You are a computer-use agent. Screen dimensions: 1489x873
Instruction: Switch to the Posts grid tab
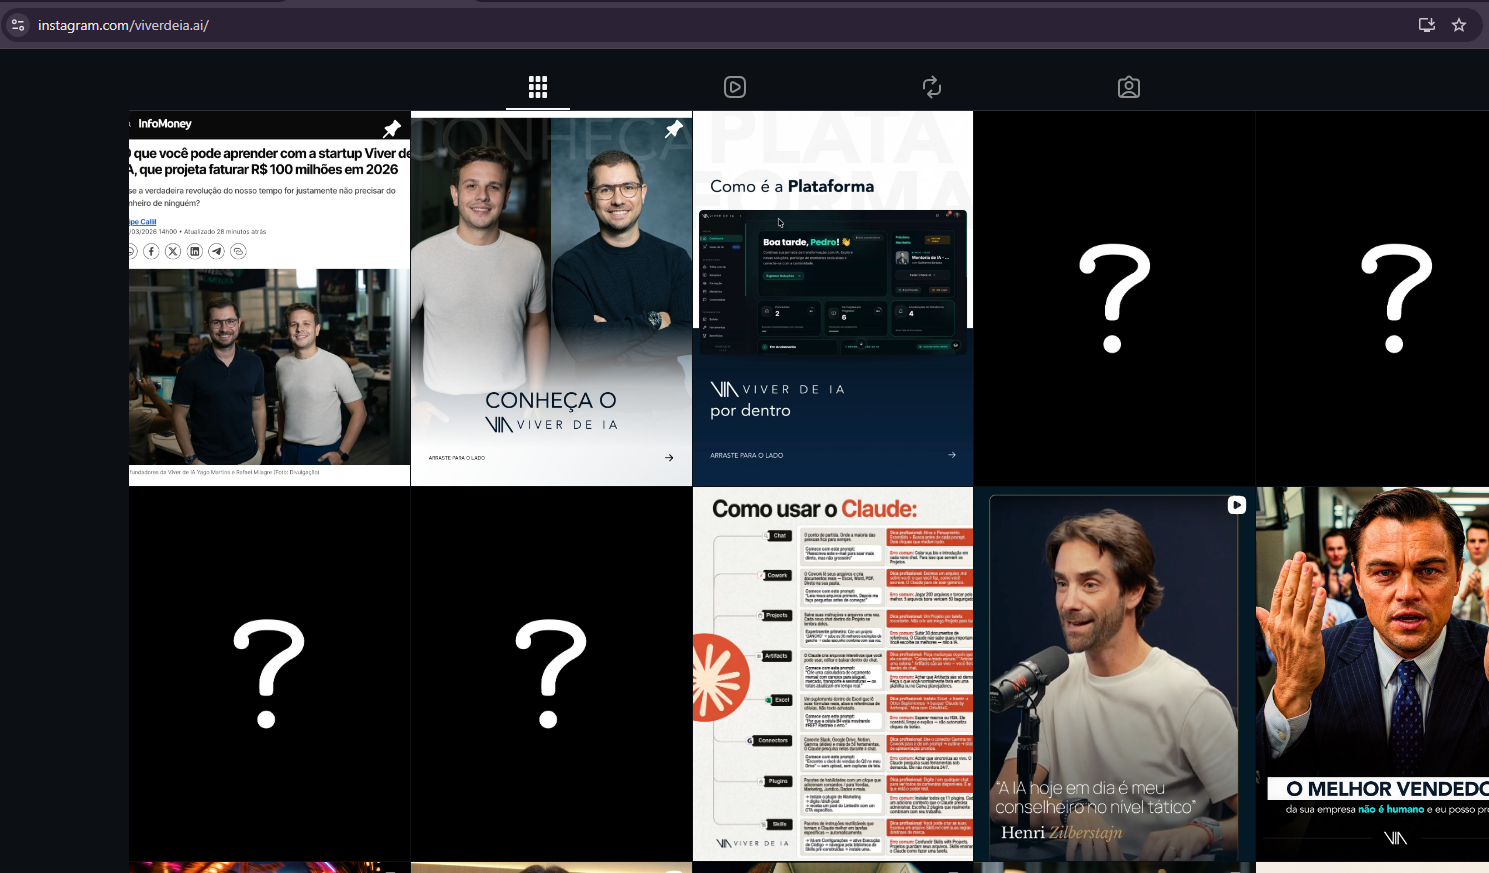tap(538, 87)
